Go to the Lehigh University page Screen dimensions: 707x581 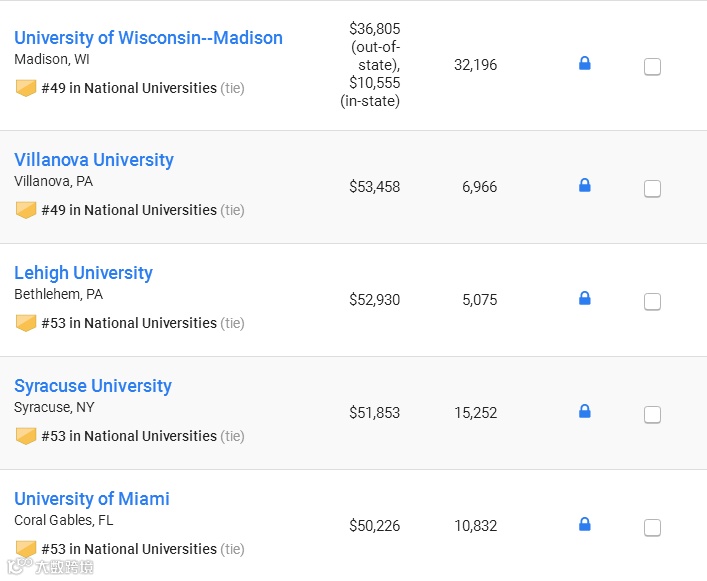(x=83, y=273)
